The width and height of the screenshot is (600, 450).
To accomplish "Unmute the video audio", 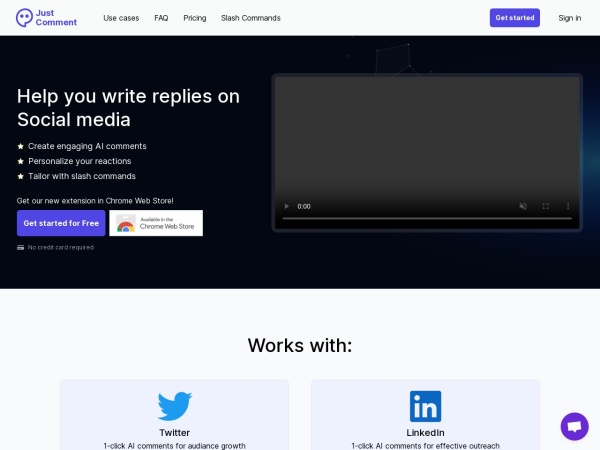I will tap(523, 206).
